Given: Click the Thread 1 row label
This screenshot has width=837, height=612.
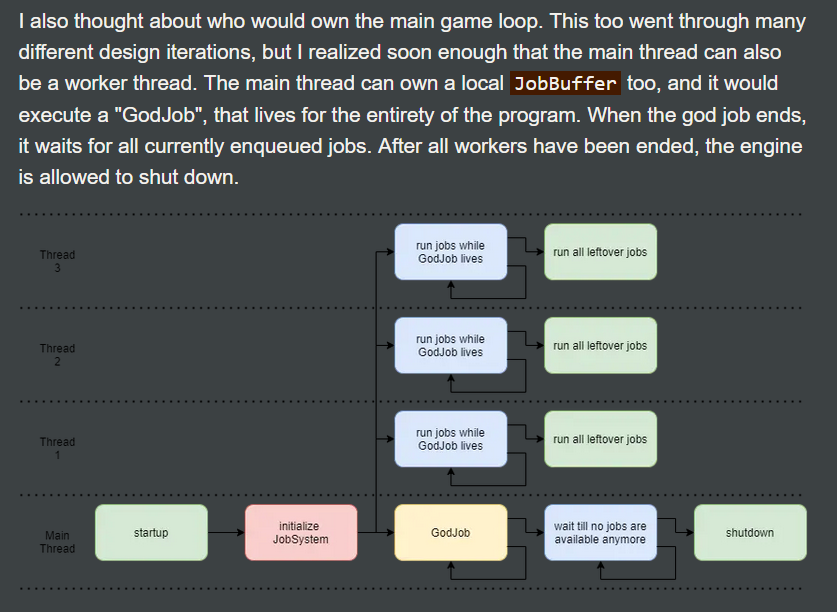Looking at the screenshot, I should tap(57, 448).
